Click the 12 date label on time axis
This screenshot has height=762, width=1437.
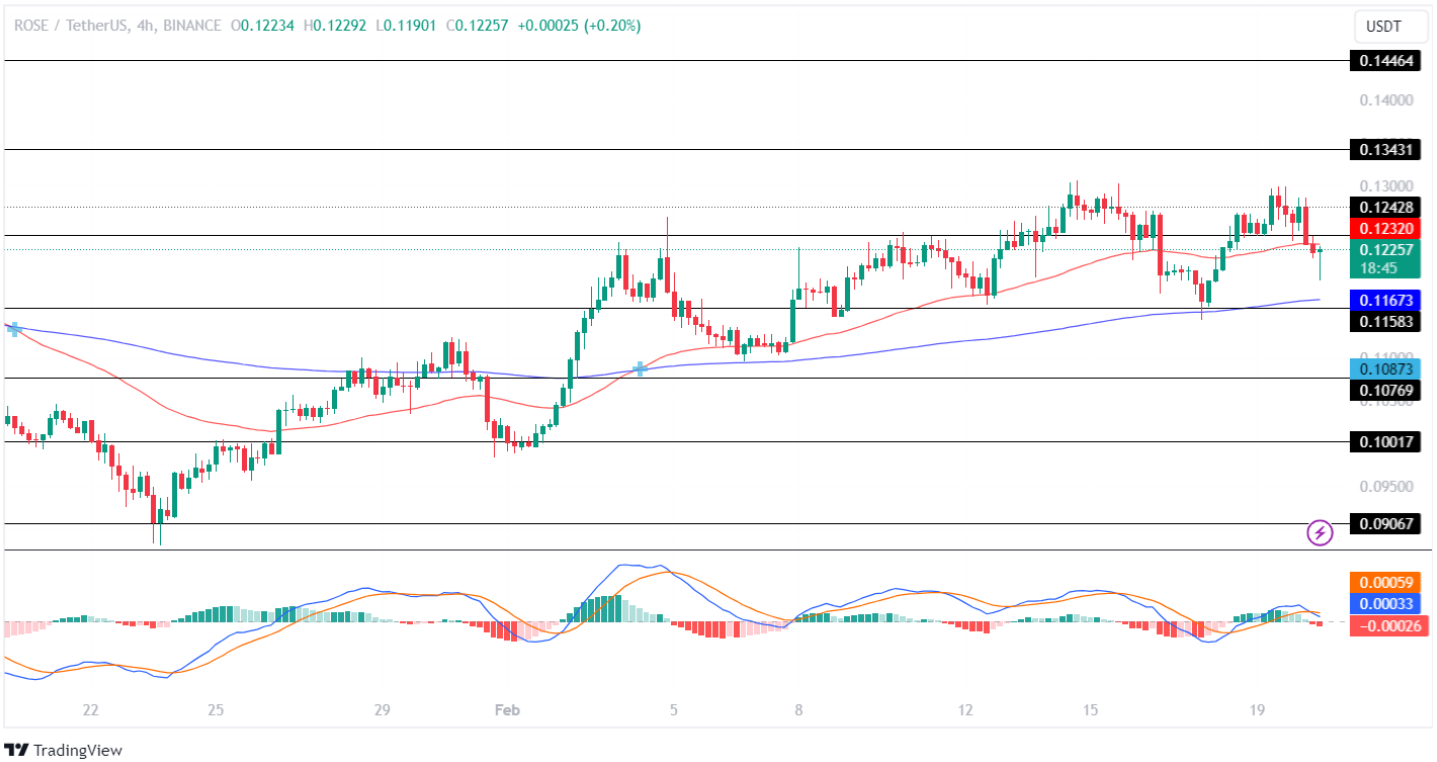[965, 710]
